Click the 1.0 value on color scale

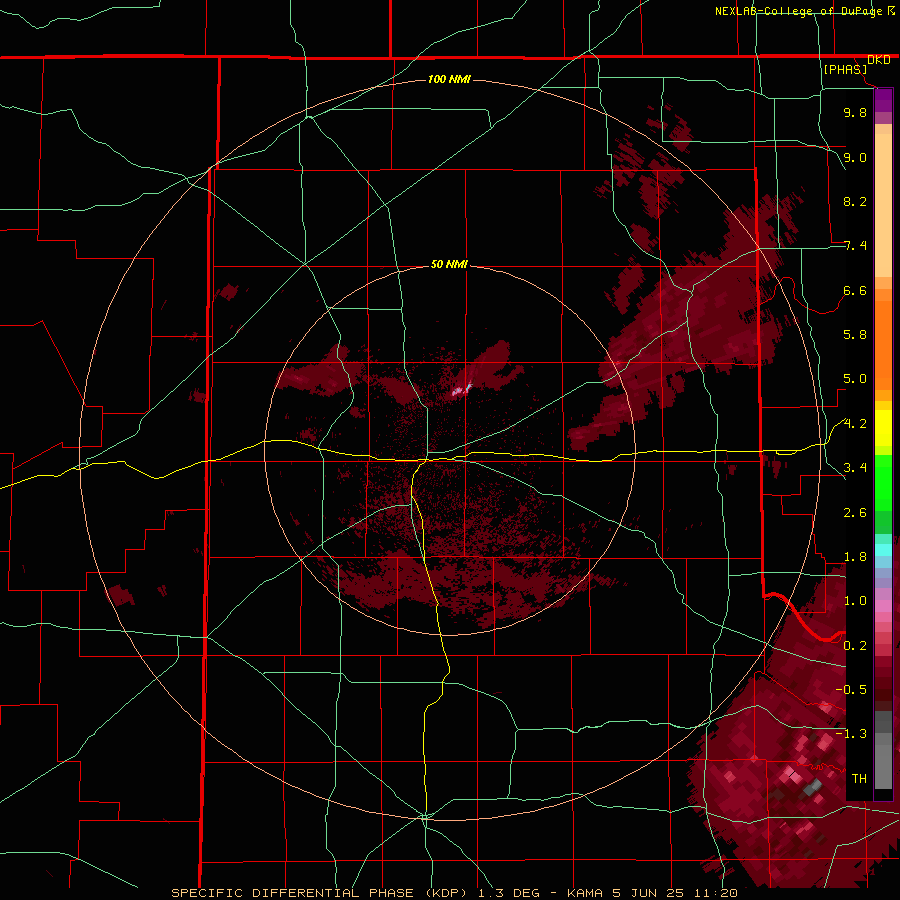[855, 601]
